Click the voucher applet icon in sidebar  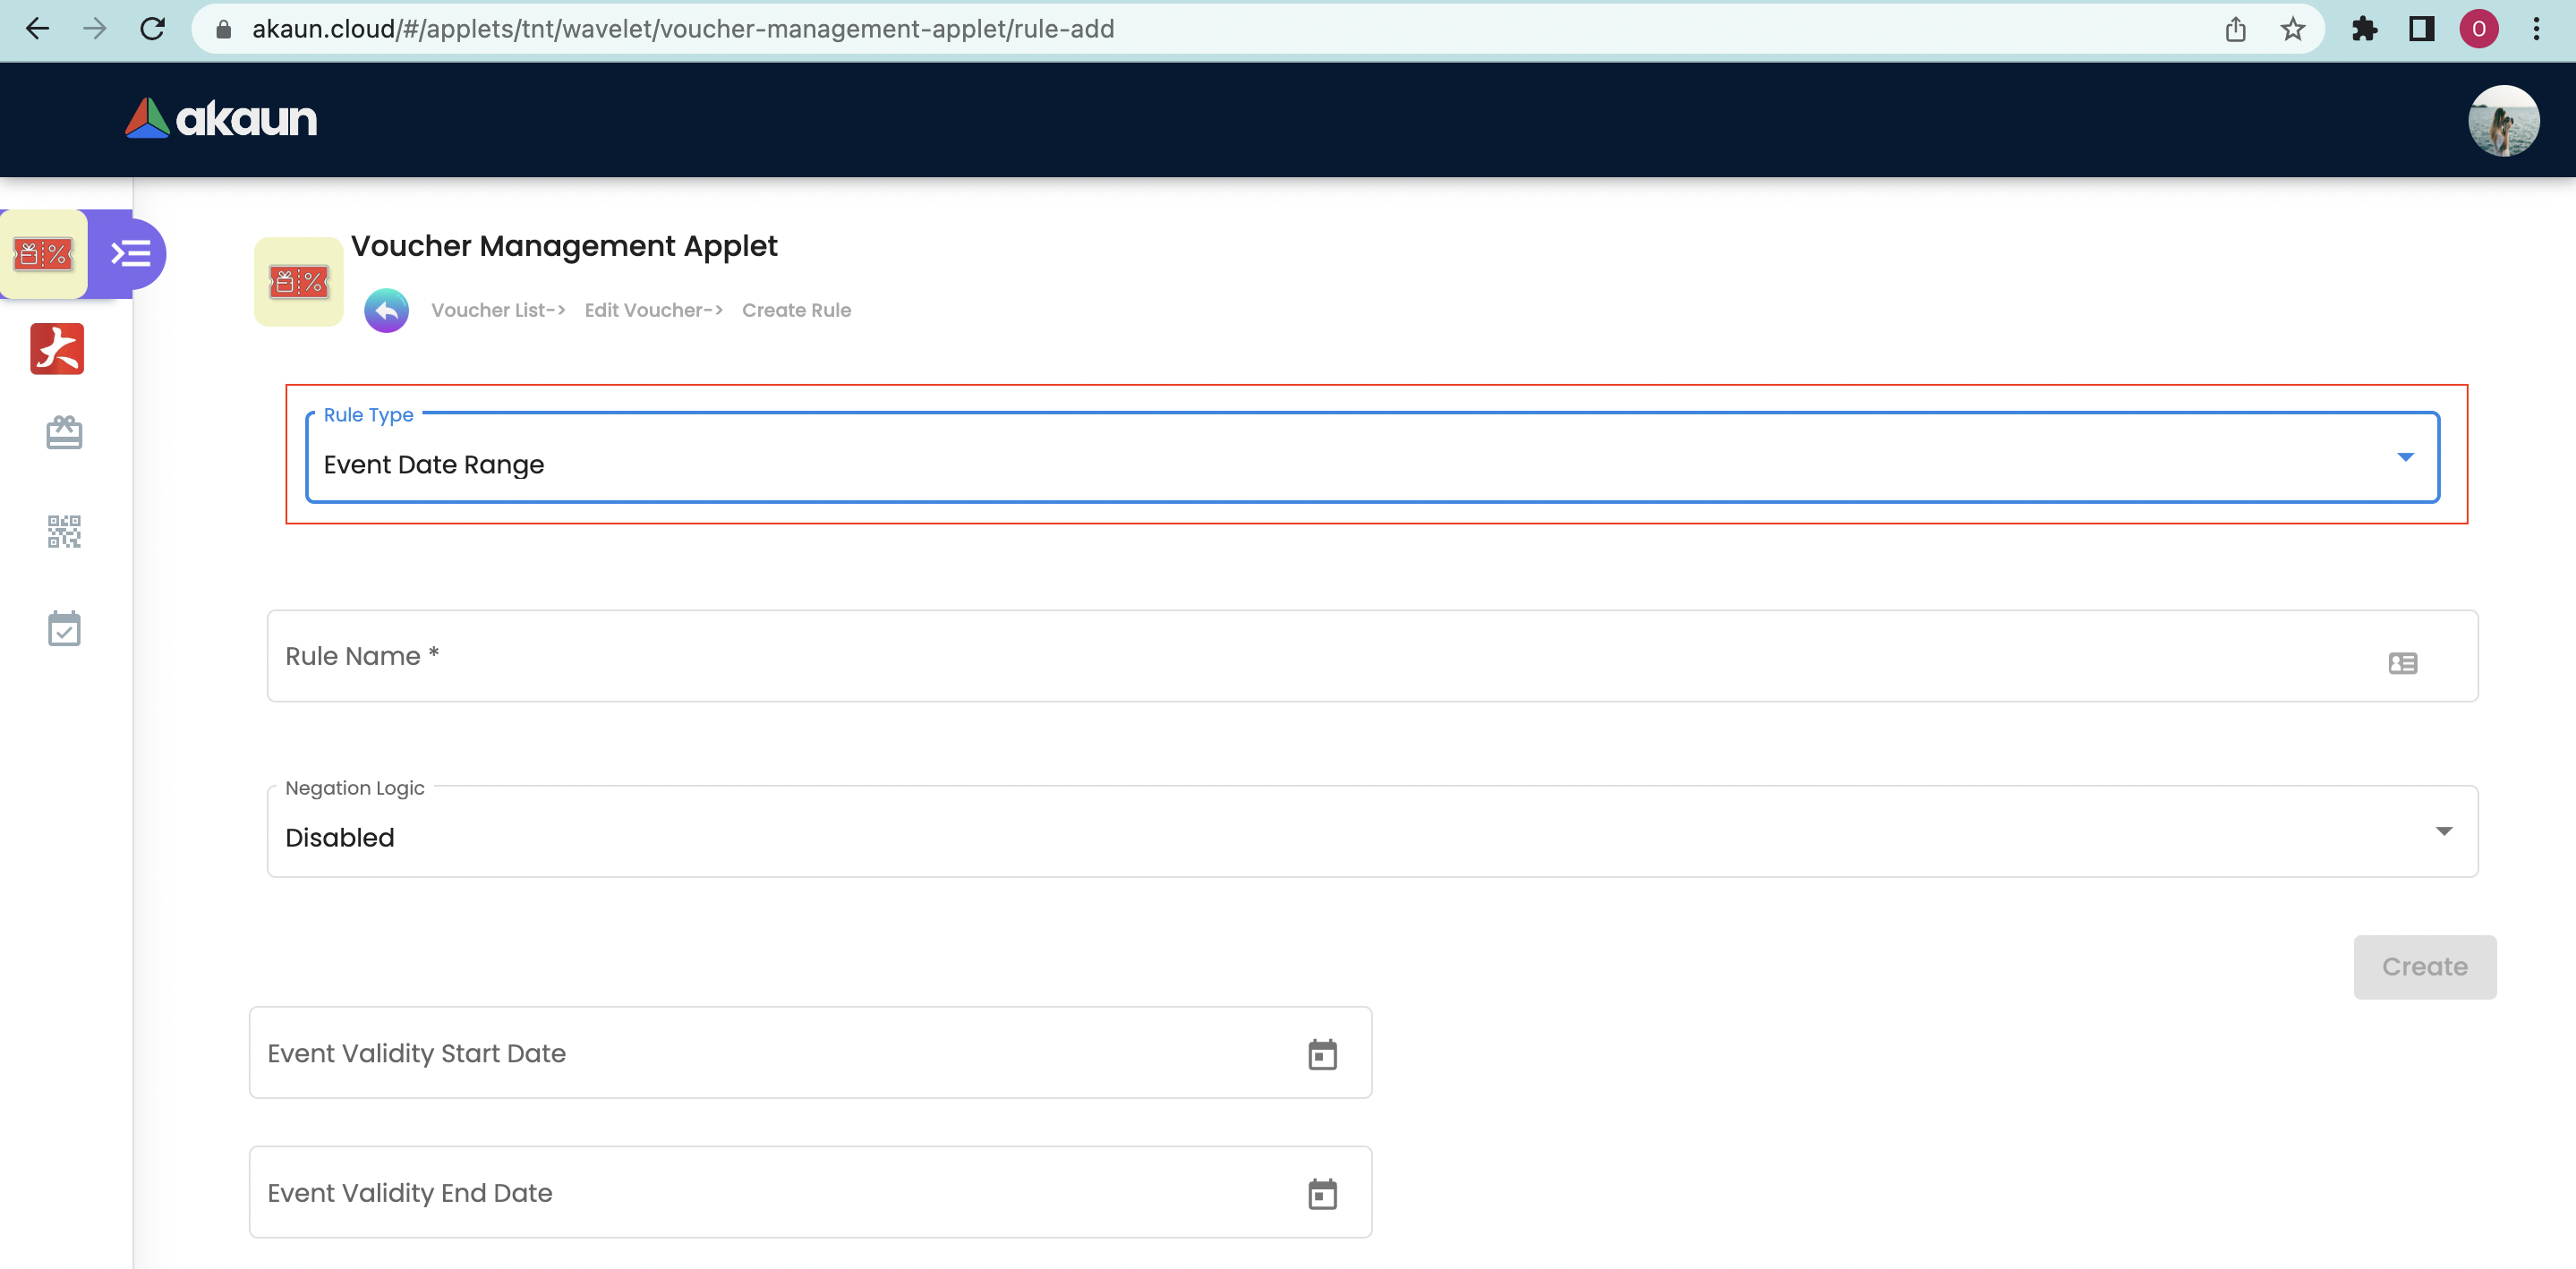point(43,254)
